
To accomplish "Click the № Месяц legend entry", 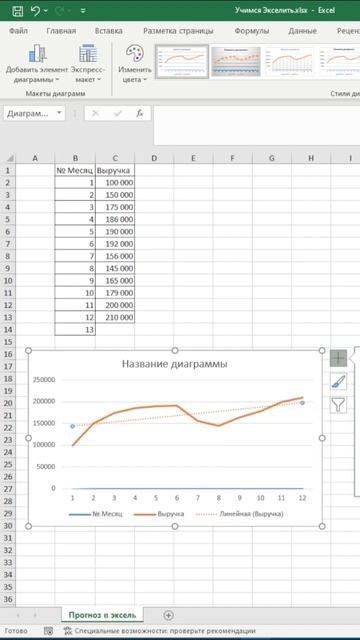I will click(96, 514).
